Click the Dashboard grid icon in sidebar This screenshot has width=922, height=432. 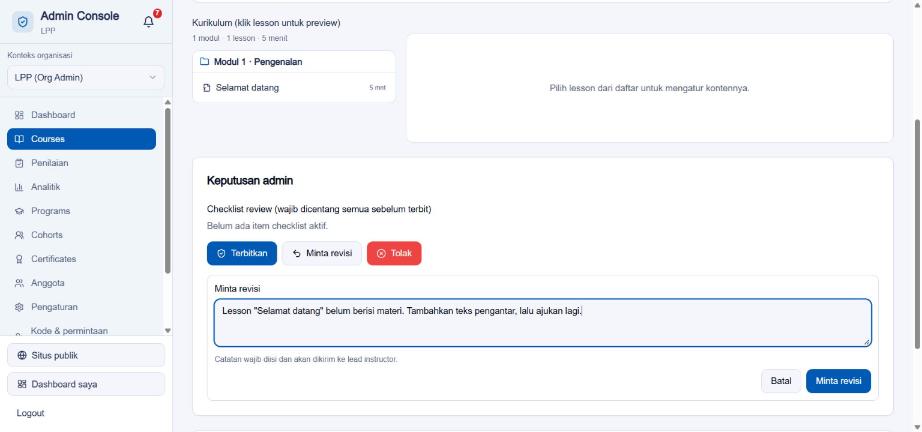[19, 115]
